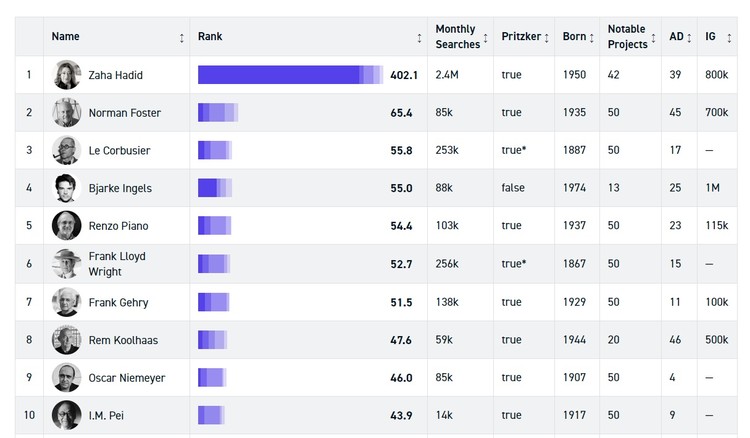Click the Rank column sort arrows
750x438 pixels.
coord(419,38)
